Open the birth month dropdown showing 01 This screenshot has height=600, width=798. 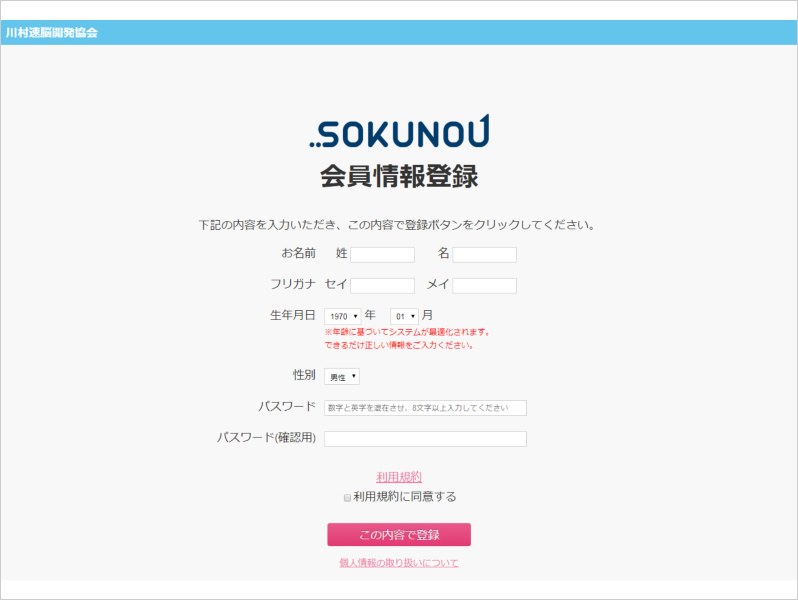[x=404, y=316]
